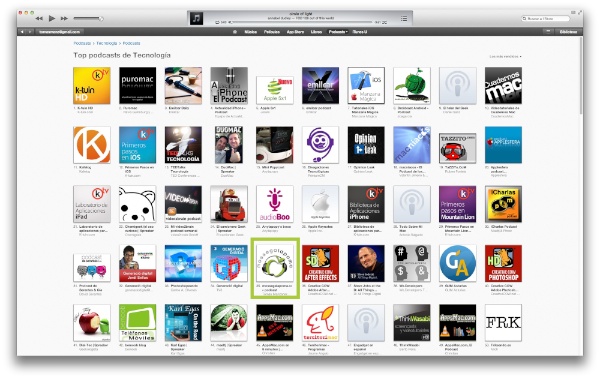600x379 pixels.
Task: Open the App Store section
Action: (x=295, y=32)
